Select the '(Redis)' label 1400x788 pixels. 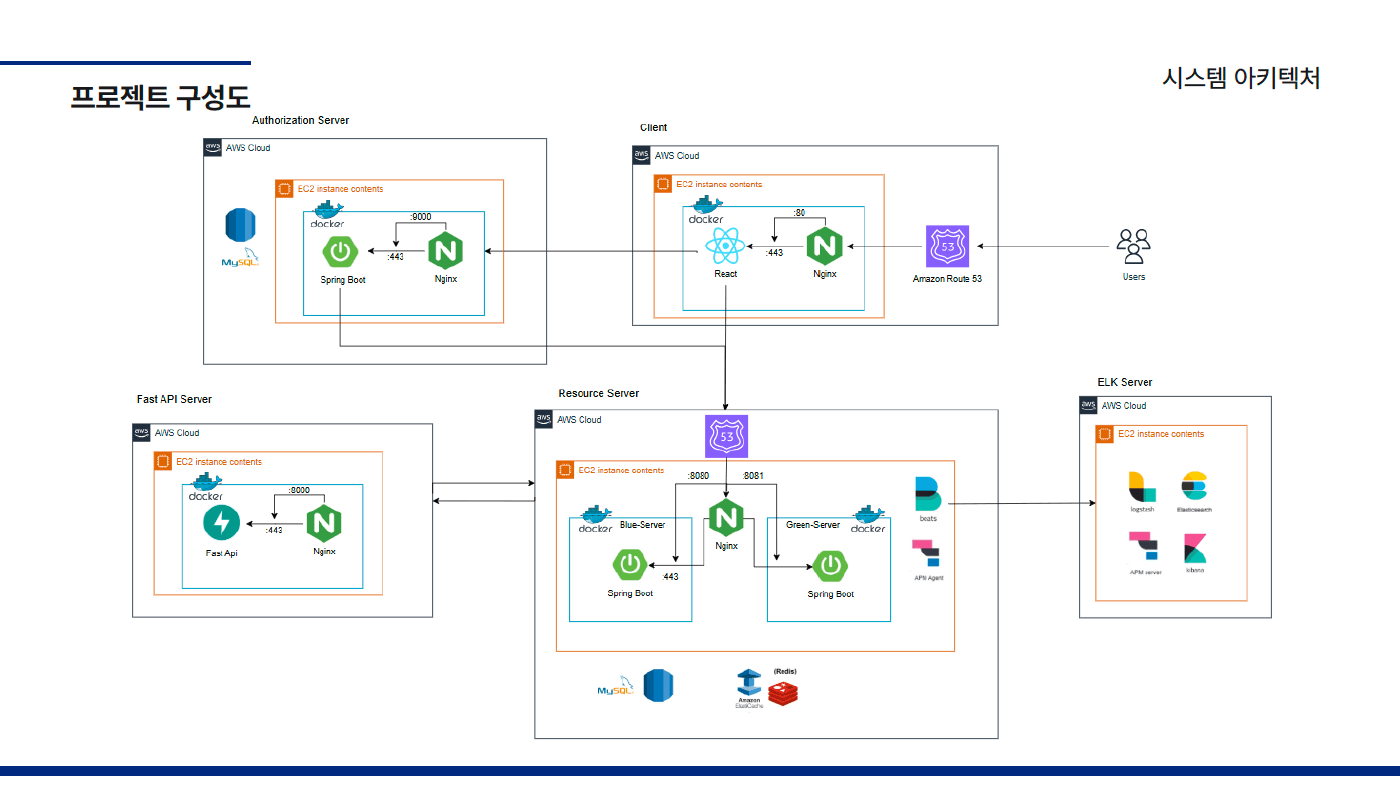784,671
